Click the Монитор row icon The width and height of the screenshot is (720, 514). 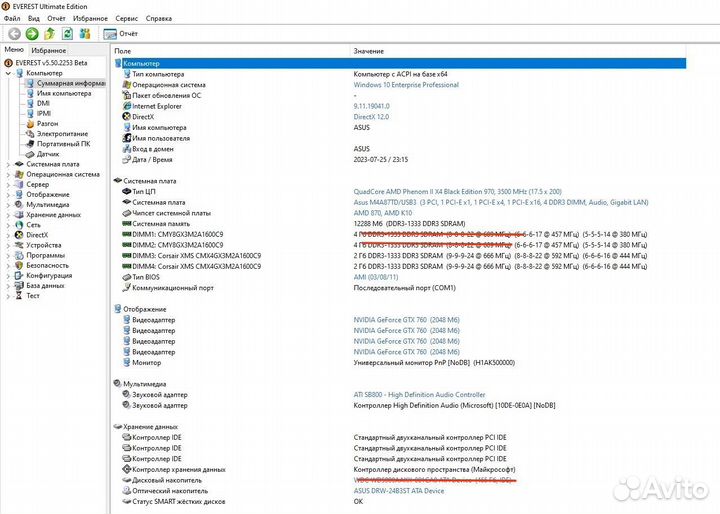coord(127,362)
